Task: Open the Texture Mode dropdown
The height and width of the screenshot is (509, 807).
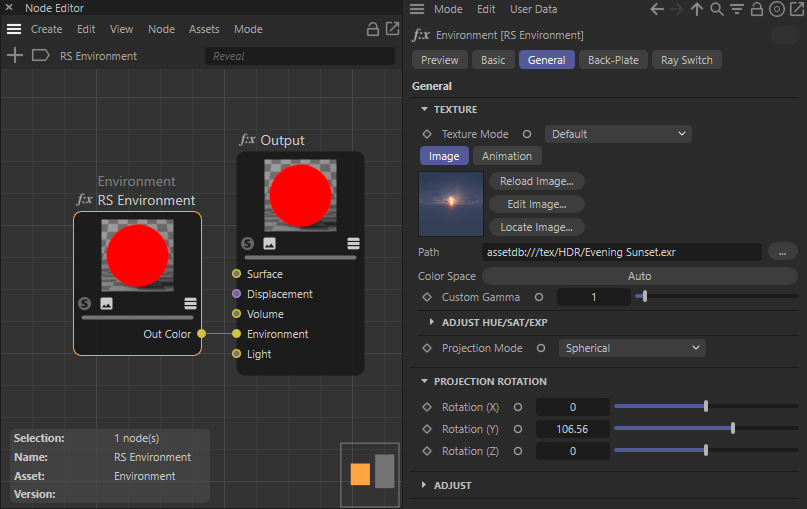Action: [618, 134]
